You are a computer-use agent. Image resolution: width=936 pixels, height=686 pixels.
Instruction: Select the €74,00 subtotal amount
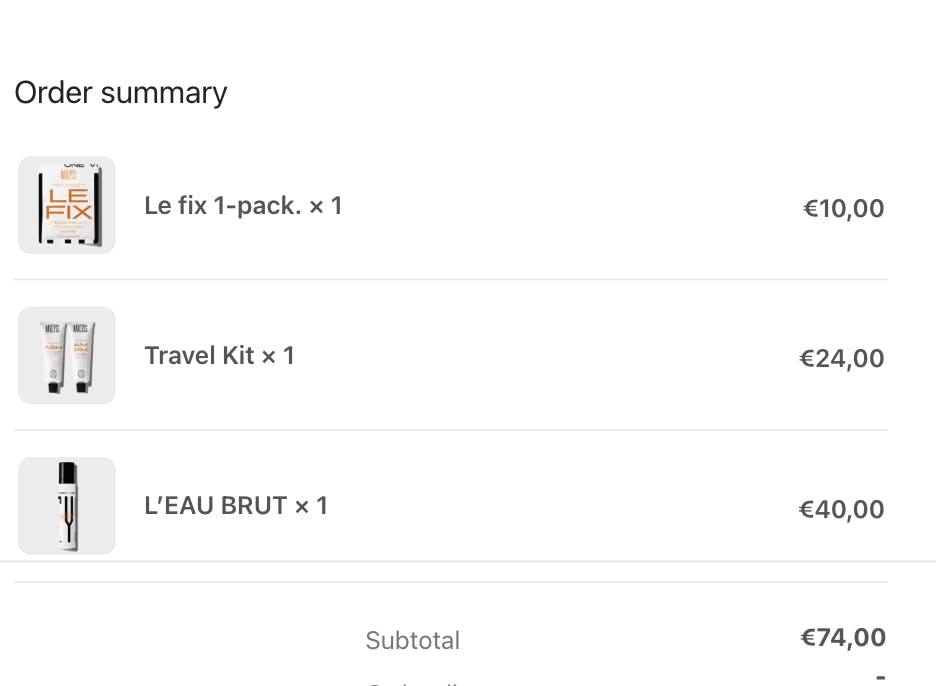(x=843, y=638)
